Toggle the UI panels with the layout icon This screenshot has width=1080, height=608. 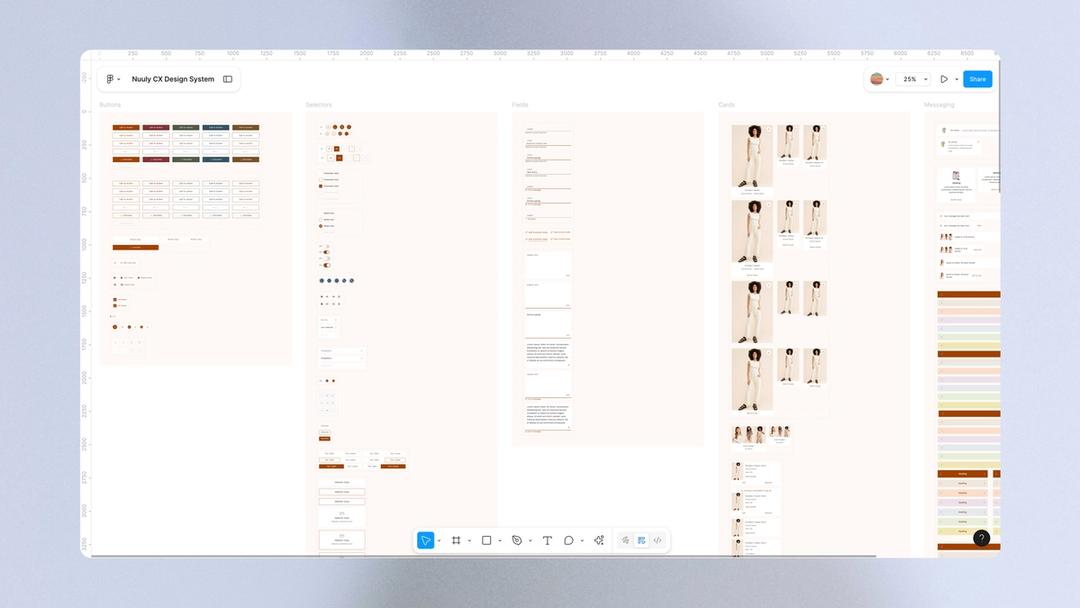coord(227,78)
